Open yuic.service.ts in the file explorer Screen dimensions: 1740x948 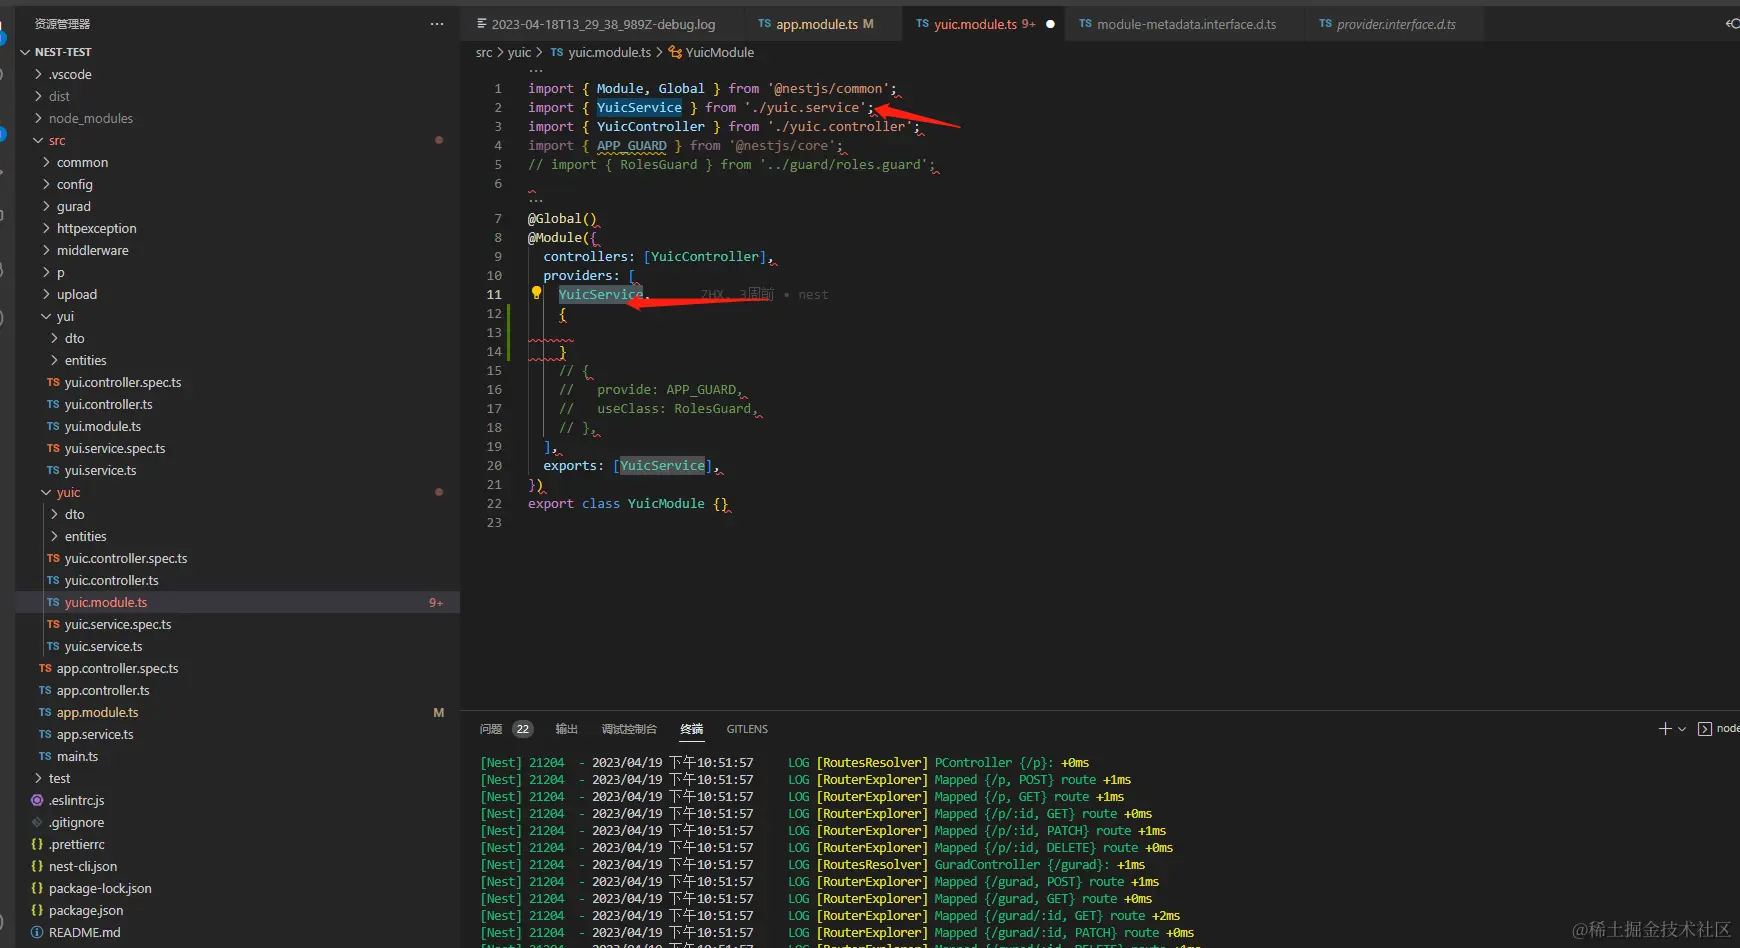[x=103, y=646]
